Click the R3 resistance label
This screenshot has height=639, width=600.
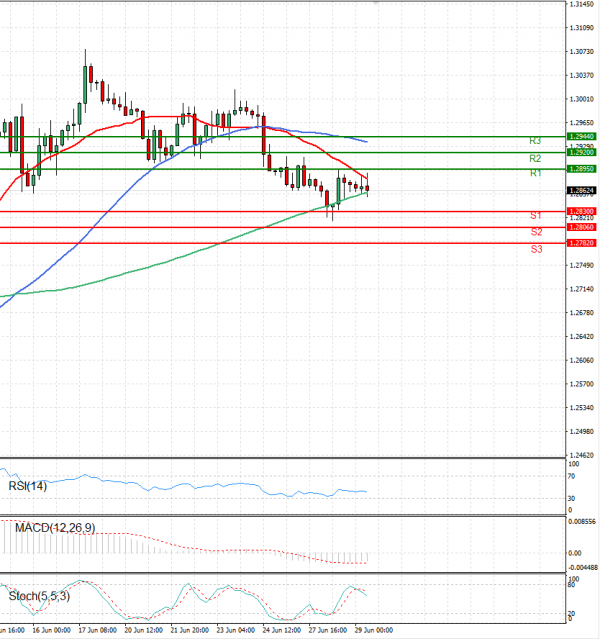(535, 141)
